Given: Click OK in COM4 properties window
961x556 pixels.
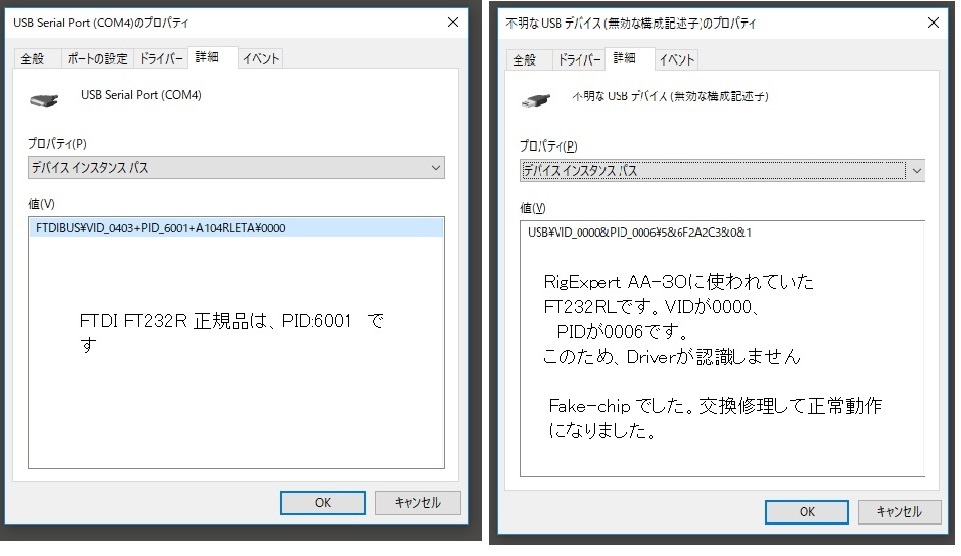Looking at the screenshot, I should pyautogui.click(x=323, y=503).
